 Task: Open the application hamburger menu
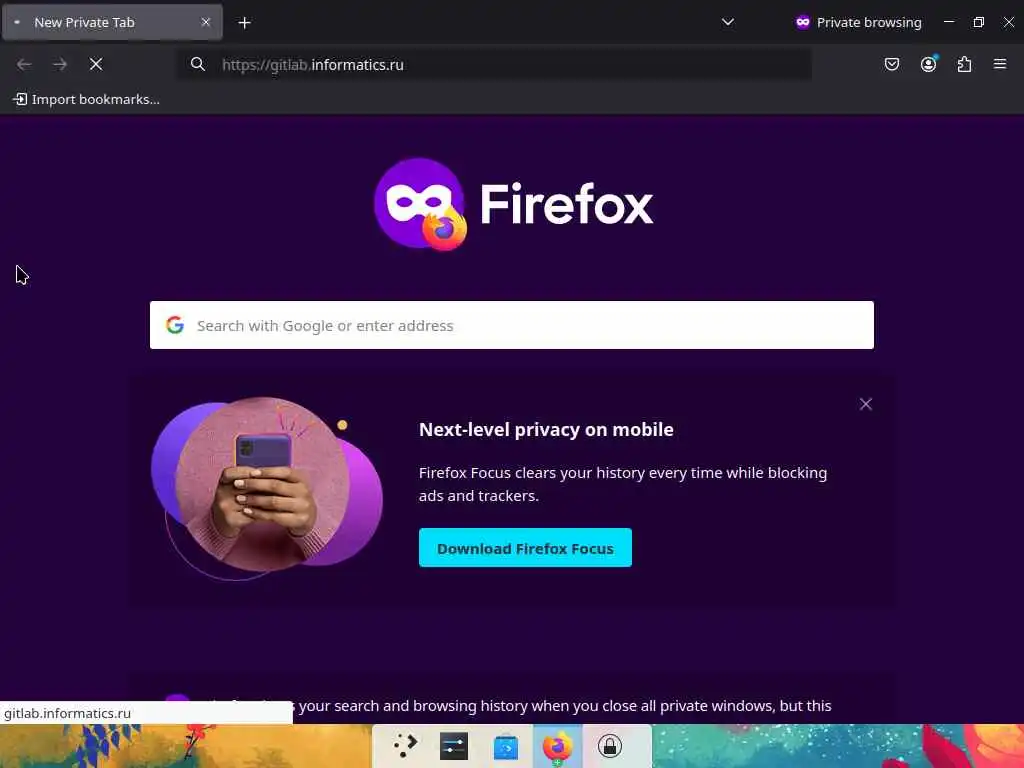coord(1000,64)
